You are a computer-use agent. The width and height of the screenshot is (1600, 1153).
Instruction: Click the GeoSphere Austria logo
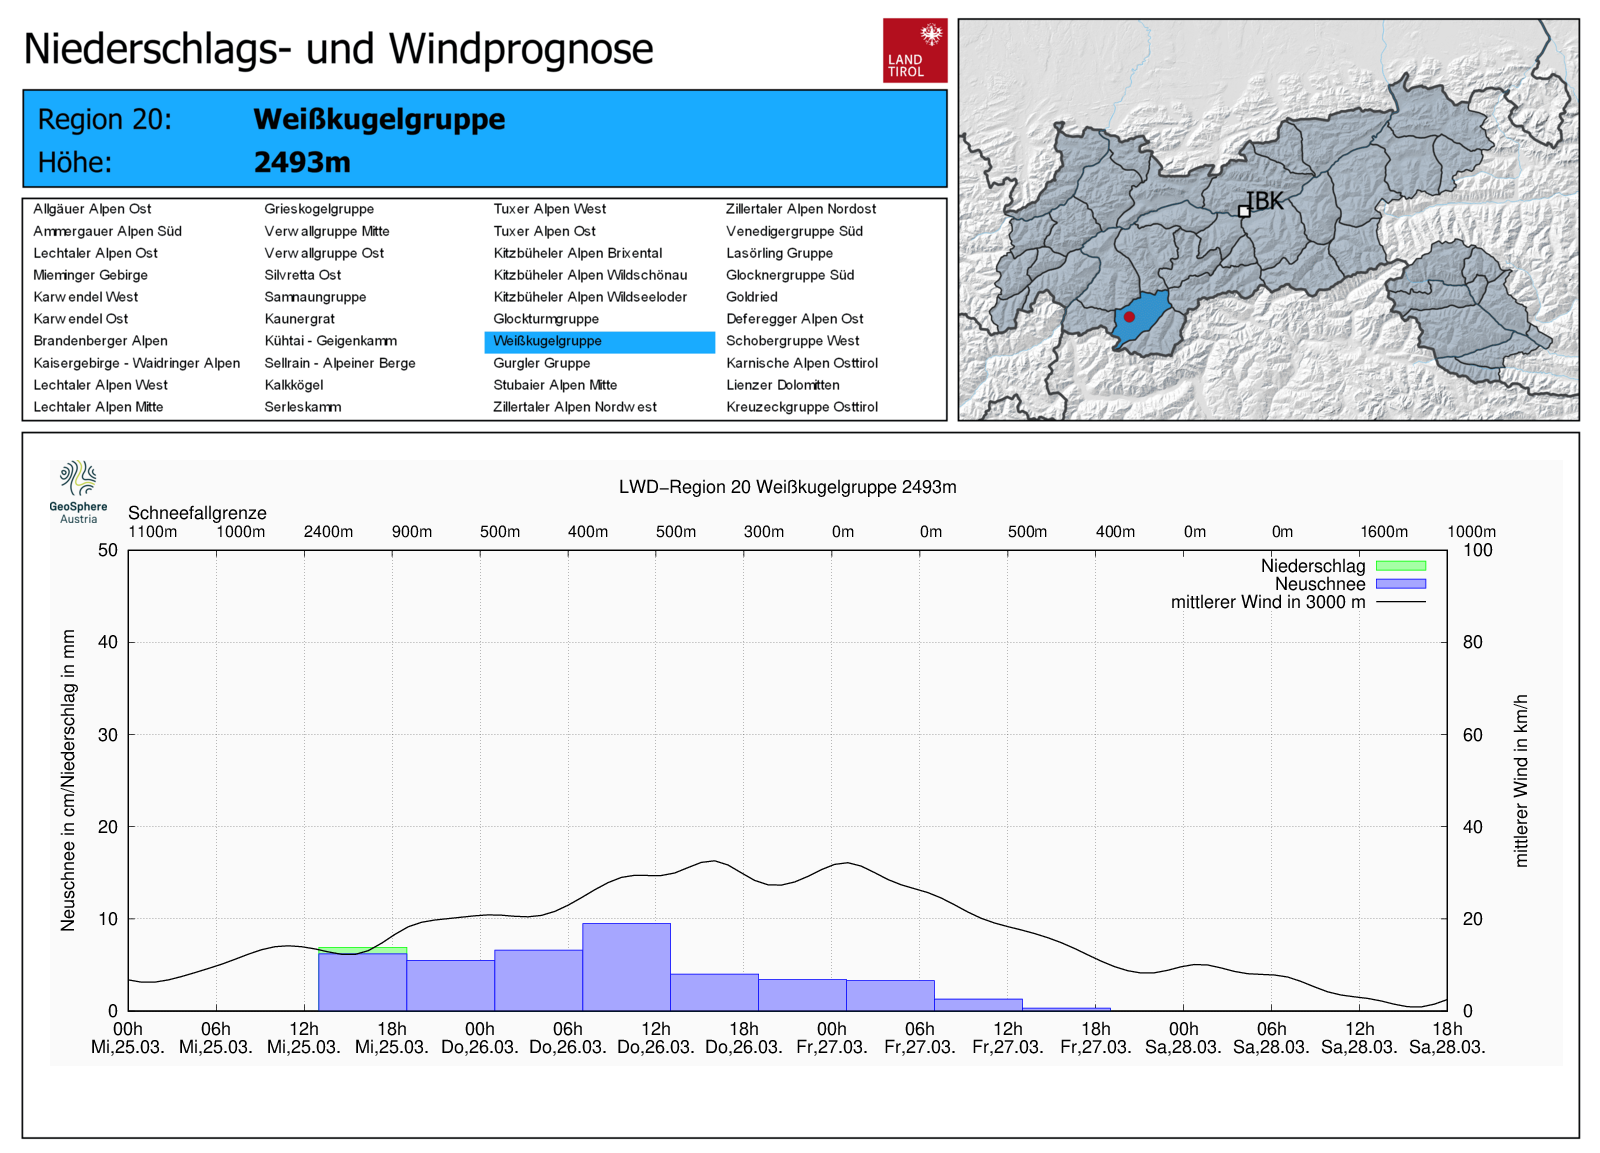click(x=78, y=491)
